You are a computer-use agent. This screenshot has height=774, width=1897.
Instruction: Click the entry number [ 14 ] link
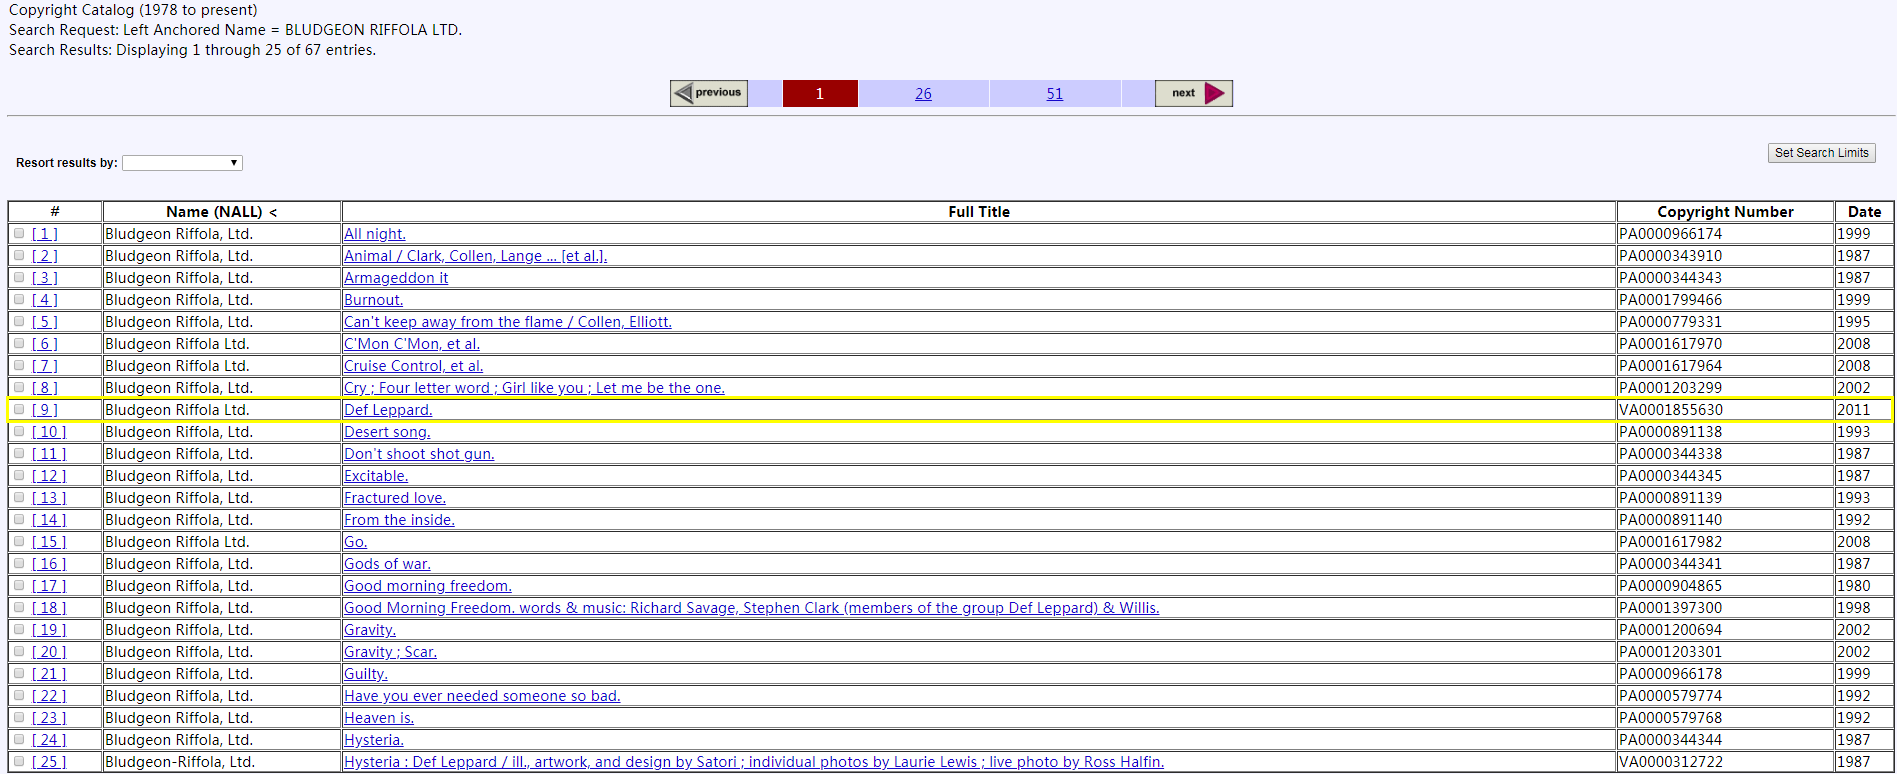pyautogui.click(x=49, y=520)
